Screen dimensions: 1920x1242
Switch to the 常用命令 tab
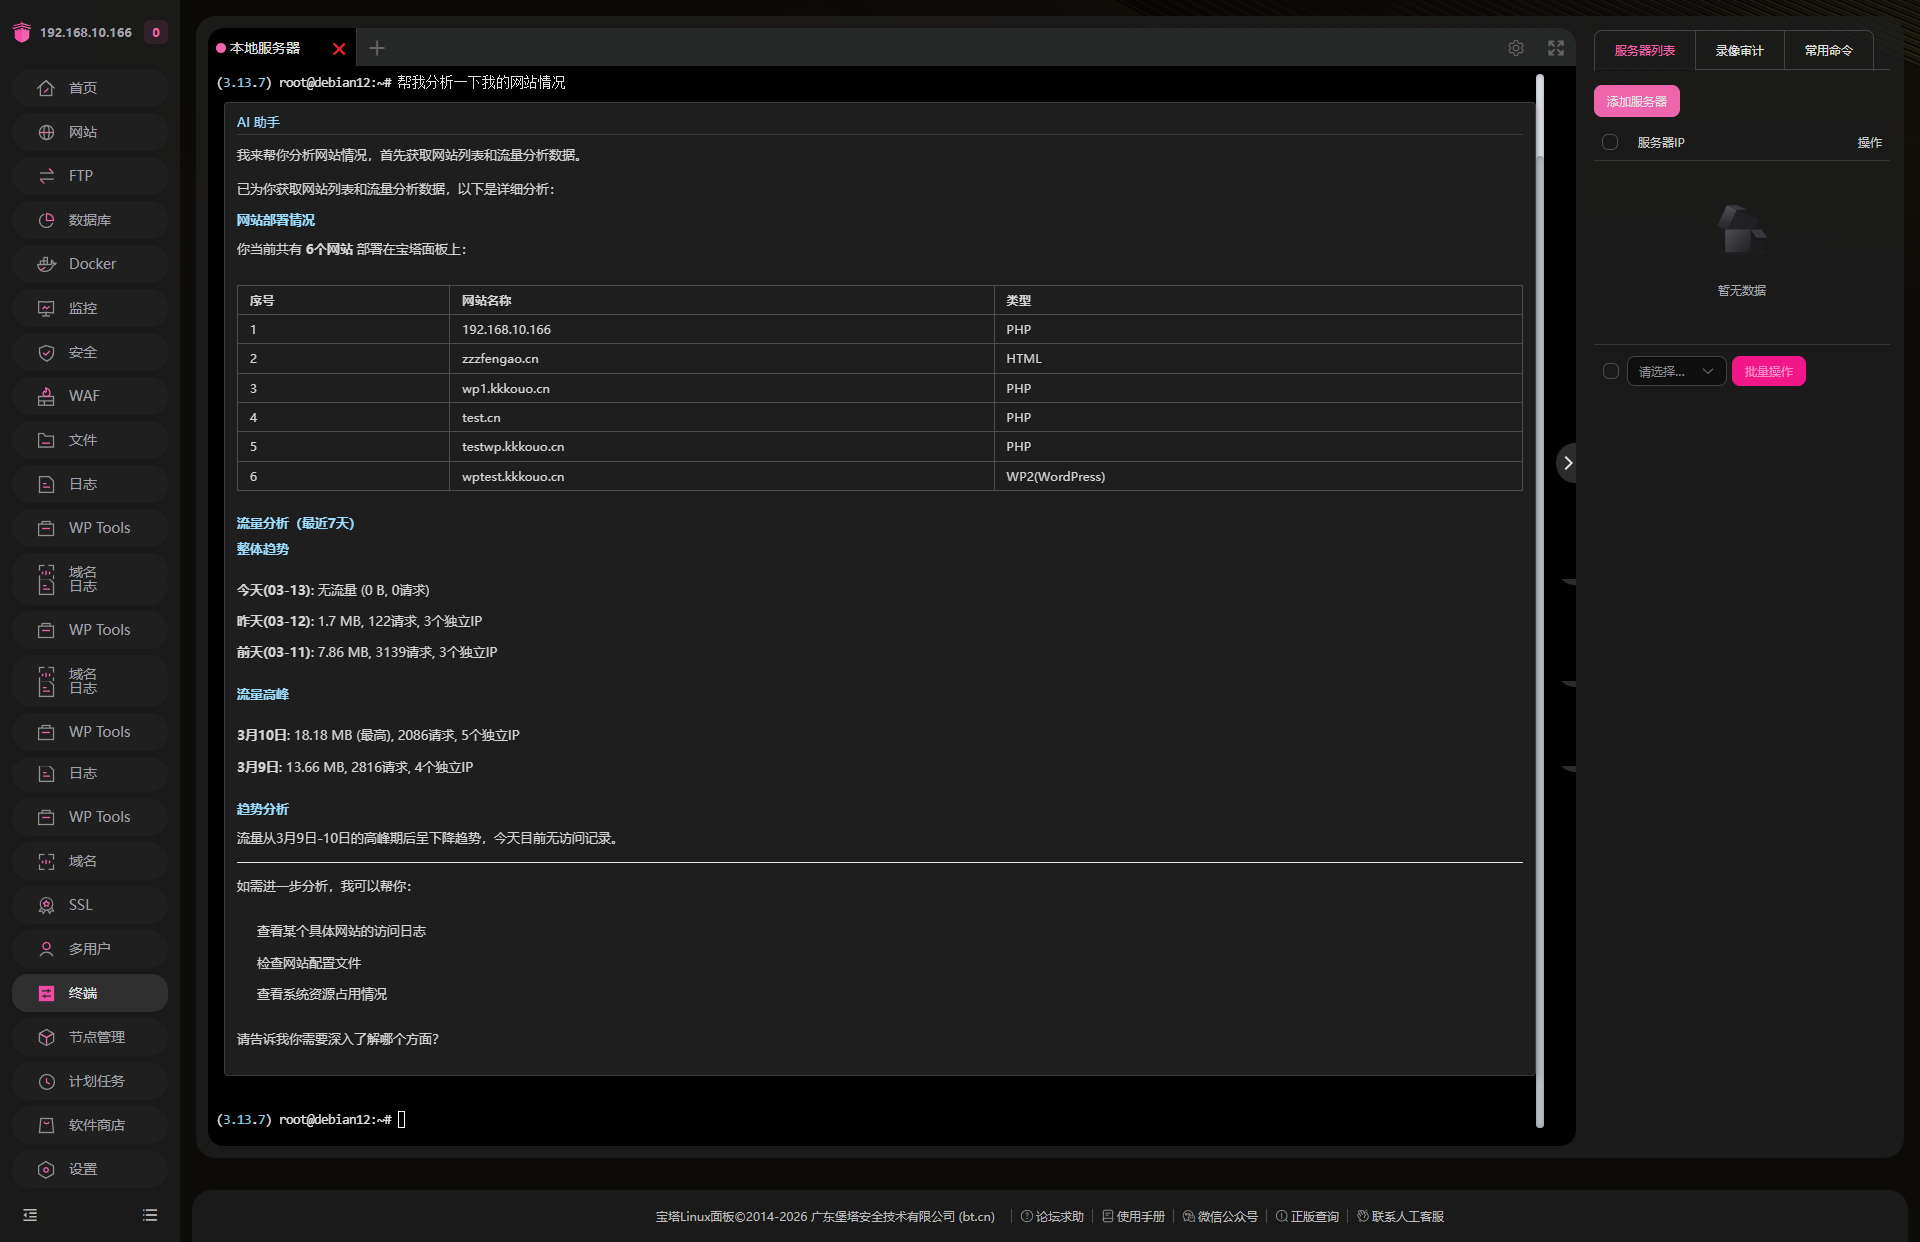click(1828, 50)
